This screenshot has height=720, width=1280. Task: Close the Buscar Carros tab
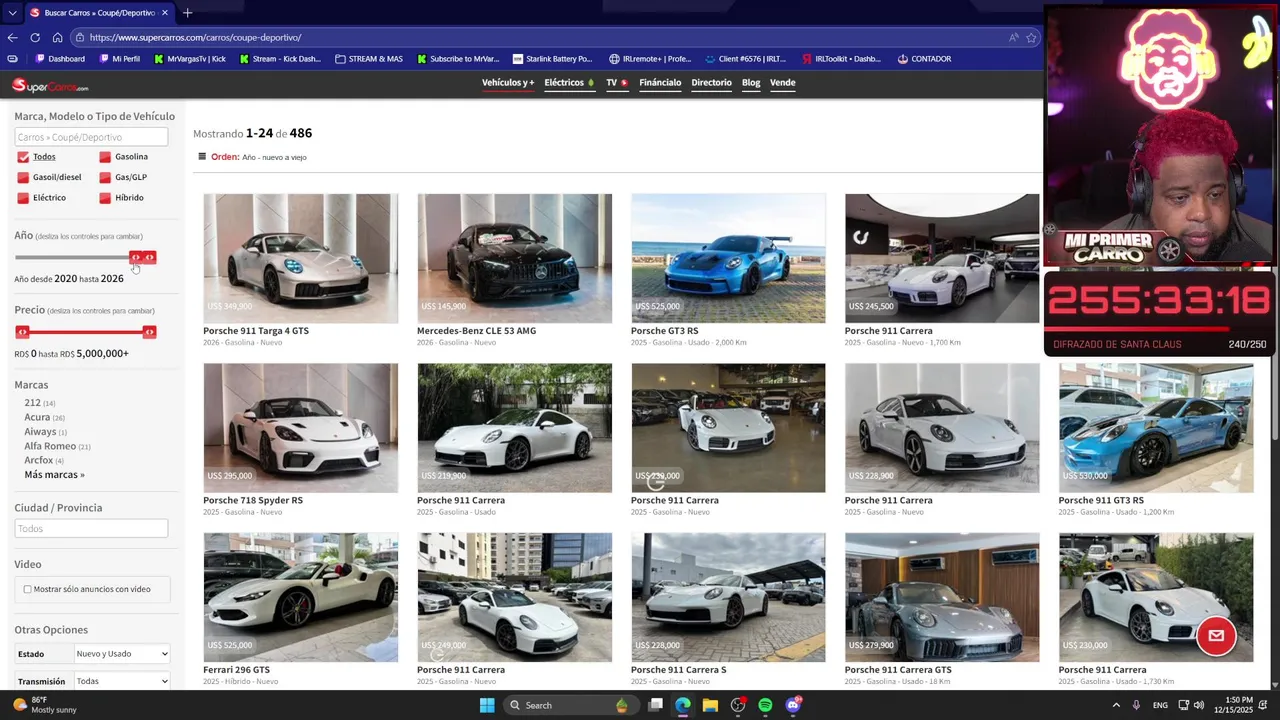(x=165, y=13)
